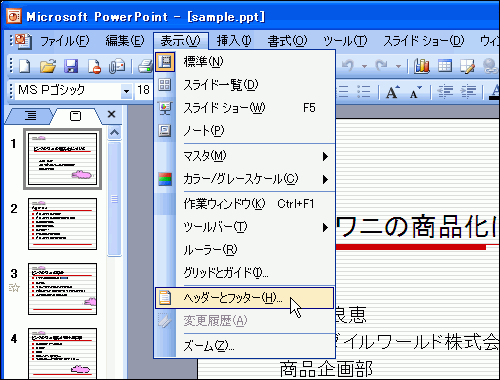Click the PowerPoint document icon in menu bar
This screenshot has height=380, width=500.
[x=23, y=41]
